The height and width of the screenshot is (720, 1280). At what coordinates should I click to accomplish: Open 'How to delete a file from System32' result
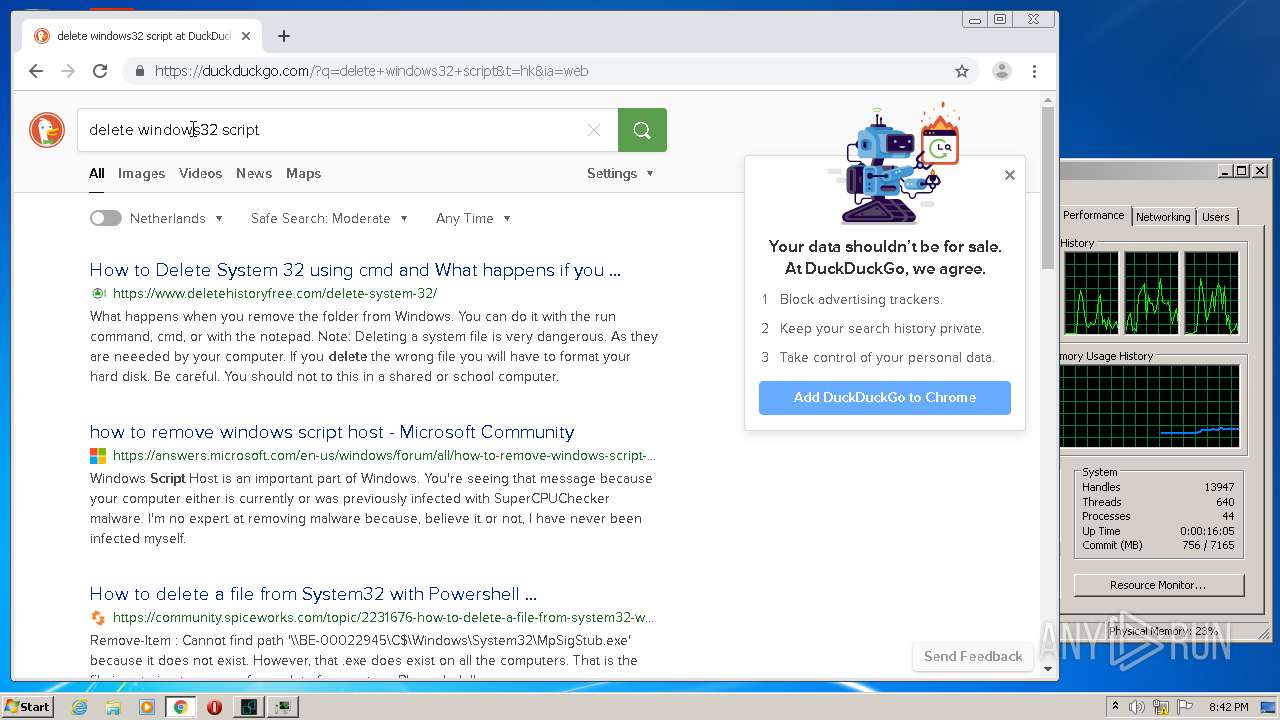313,594
